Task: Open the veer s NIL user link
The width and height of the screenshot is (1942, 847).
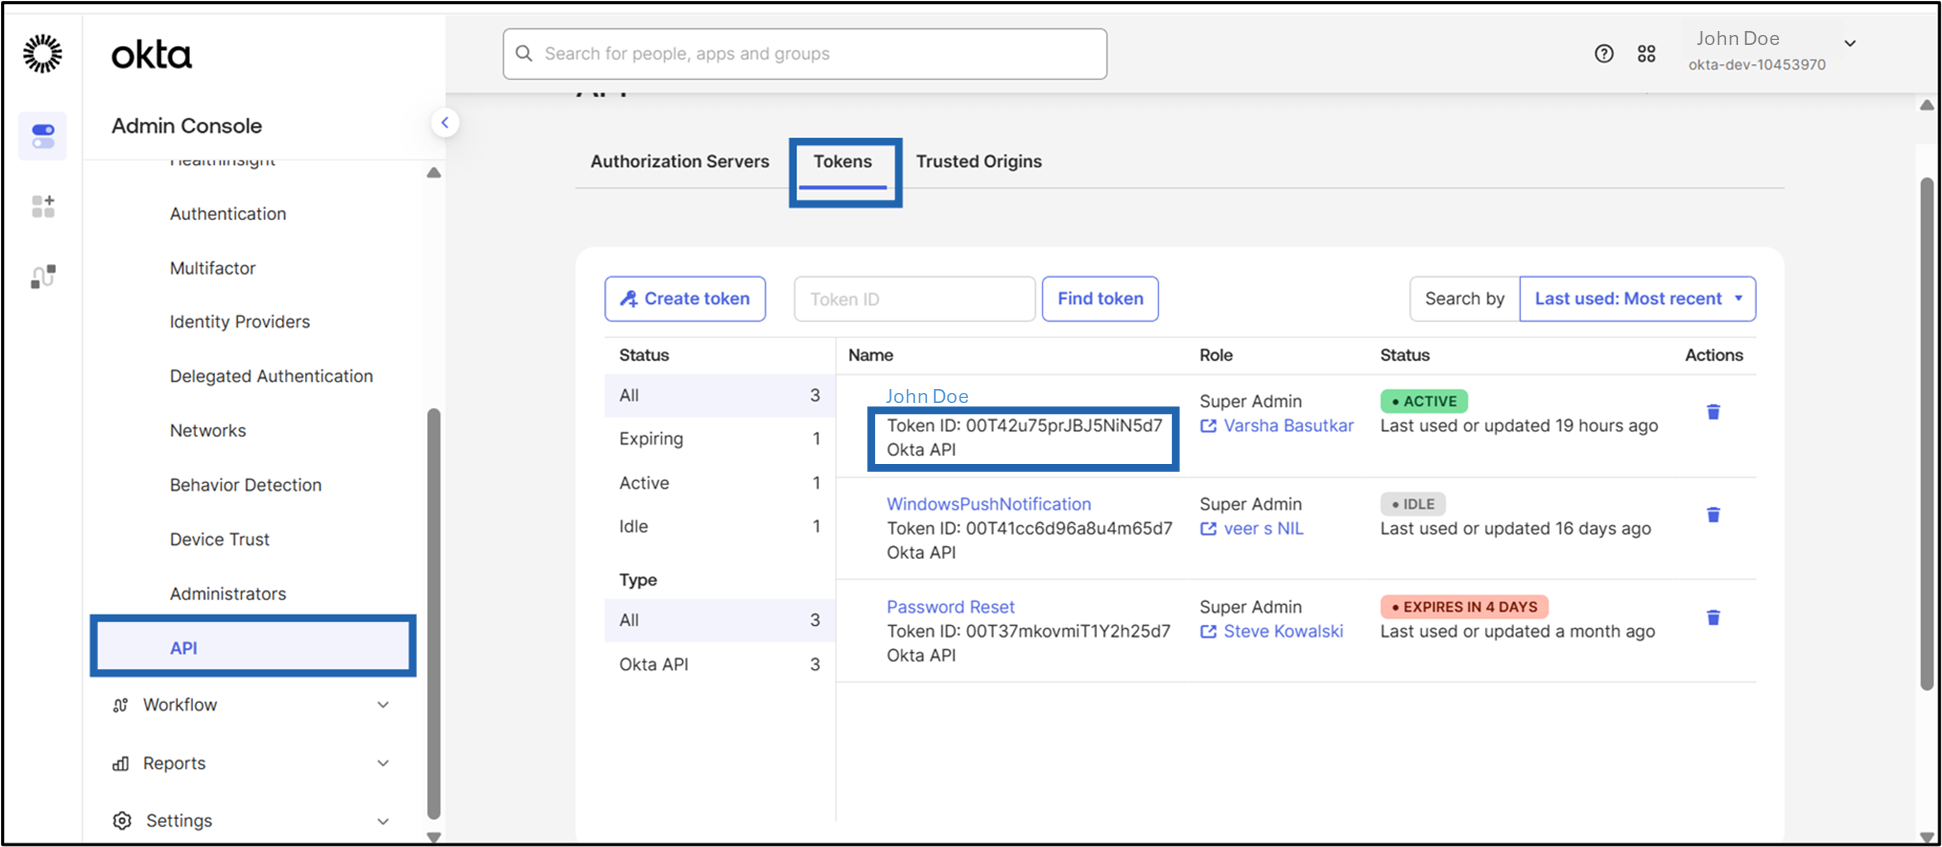Action: [1264, 529]
